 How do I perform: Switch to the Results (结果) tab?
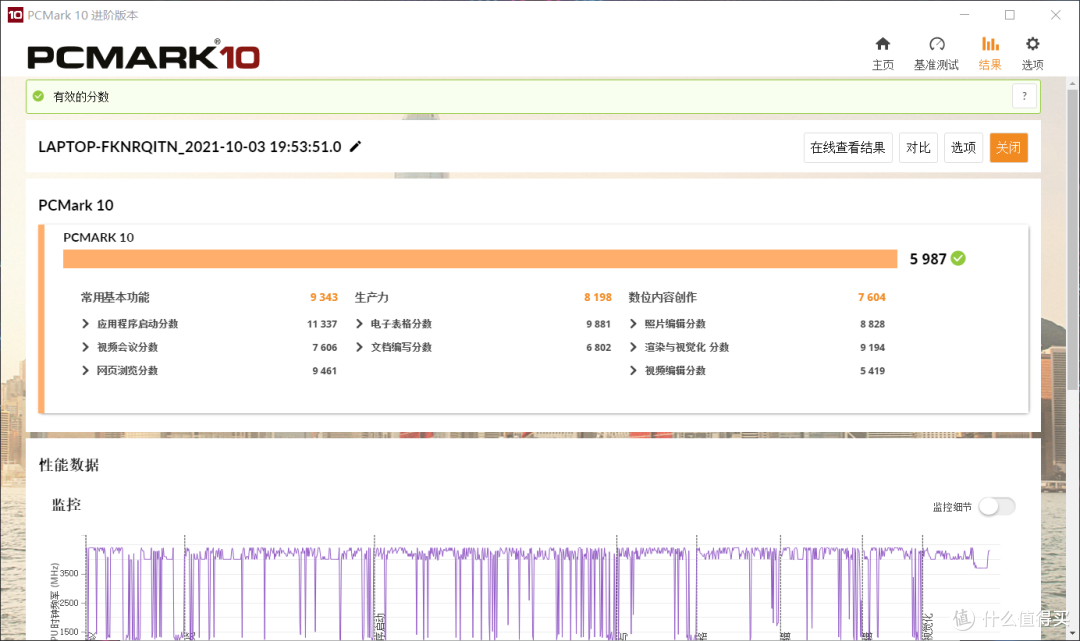pyautogui.click(x=990, y=54)
